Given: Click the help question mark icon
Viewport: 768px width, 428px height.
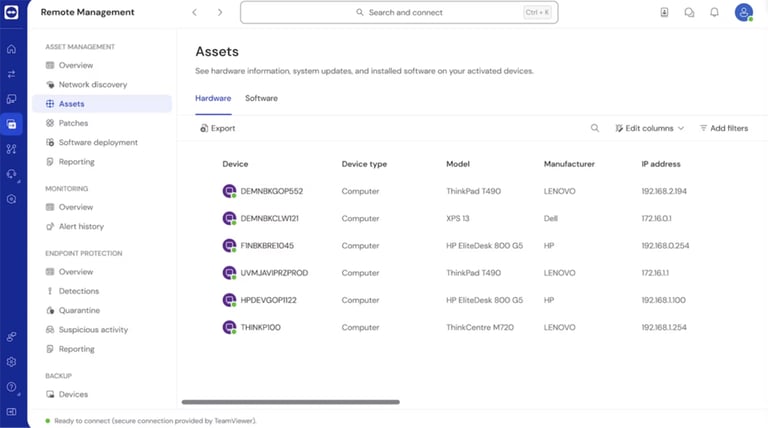Looking at the screenshot, I should point(11,387).
